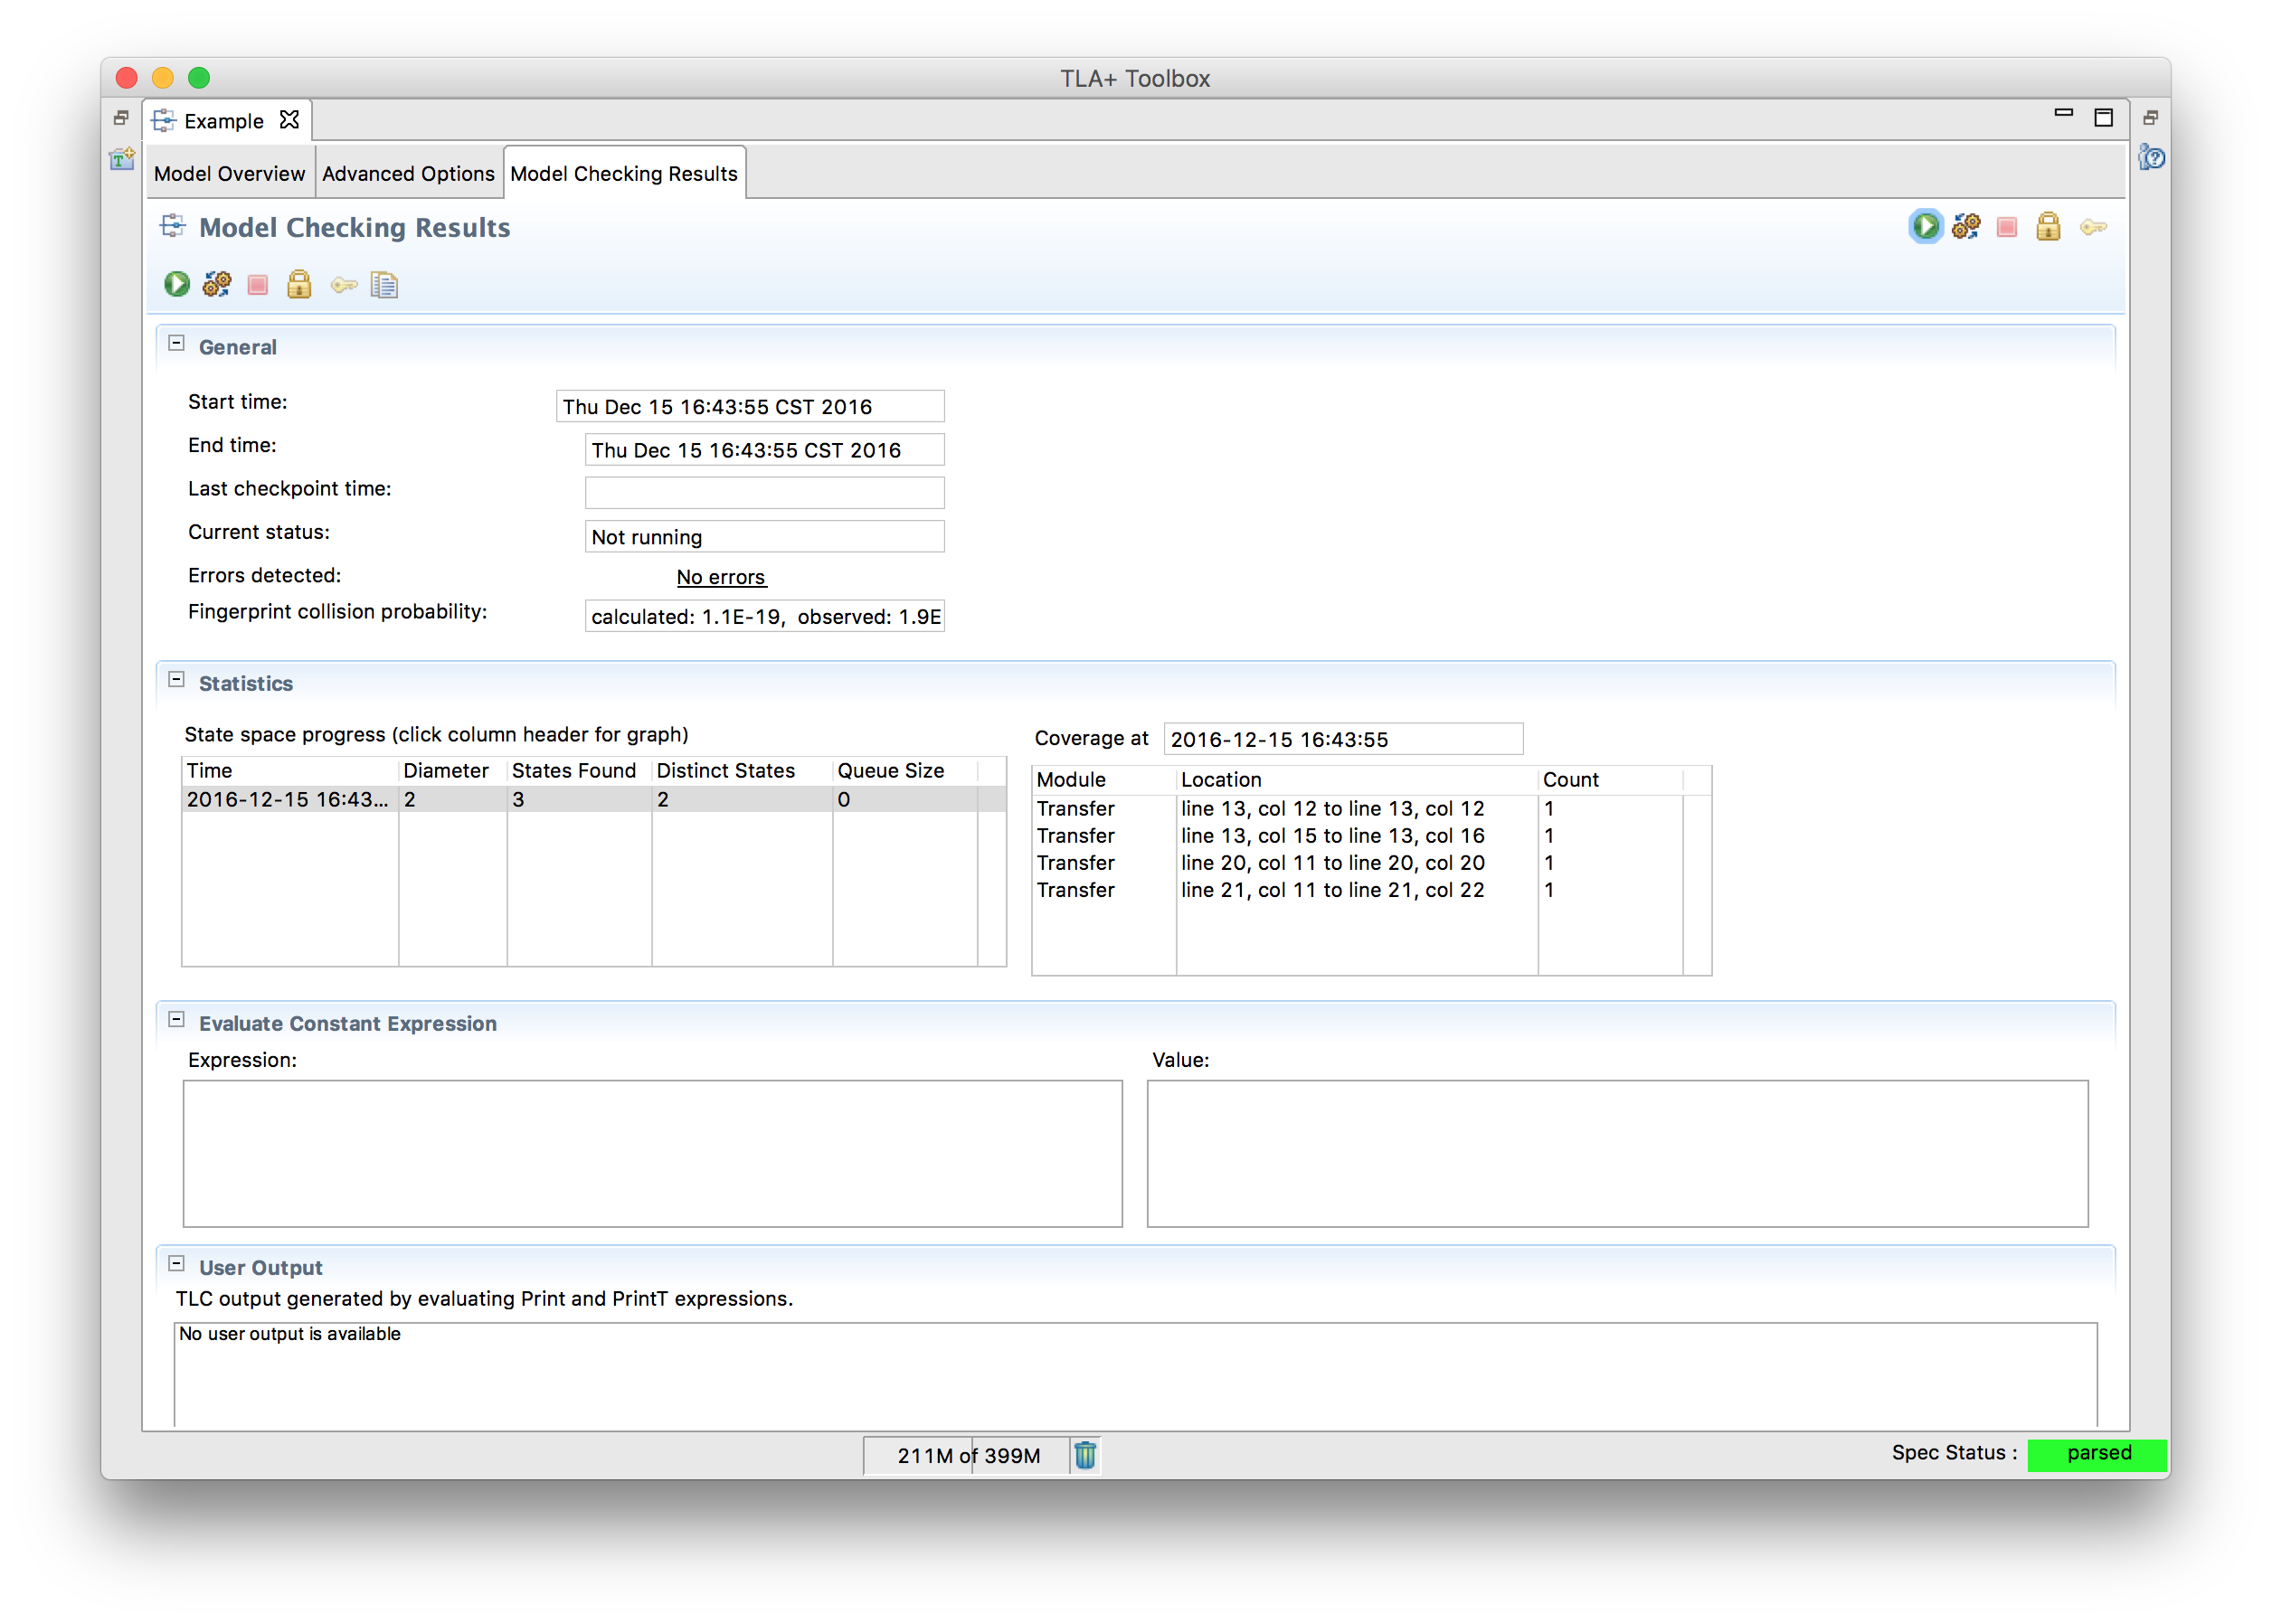This screenshot has height=1624, width=2272.
Task: Switch to the Model Overview tab
Action: tap(230, 174)
